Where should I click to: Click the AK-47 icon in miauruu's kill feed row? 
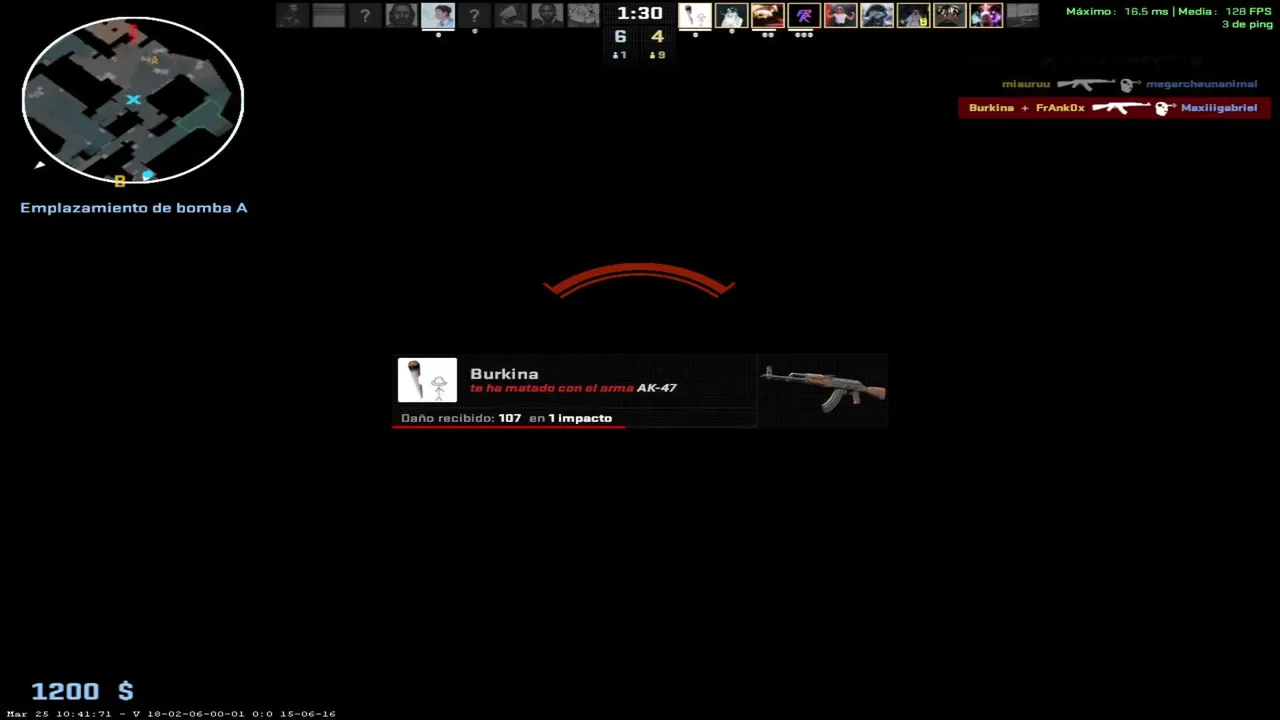click(x=1085, y=84)
